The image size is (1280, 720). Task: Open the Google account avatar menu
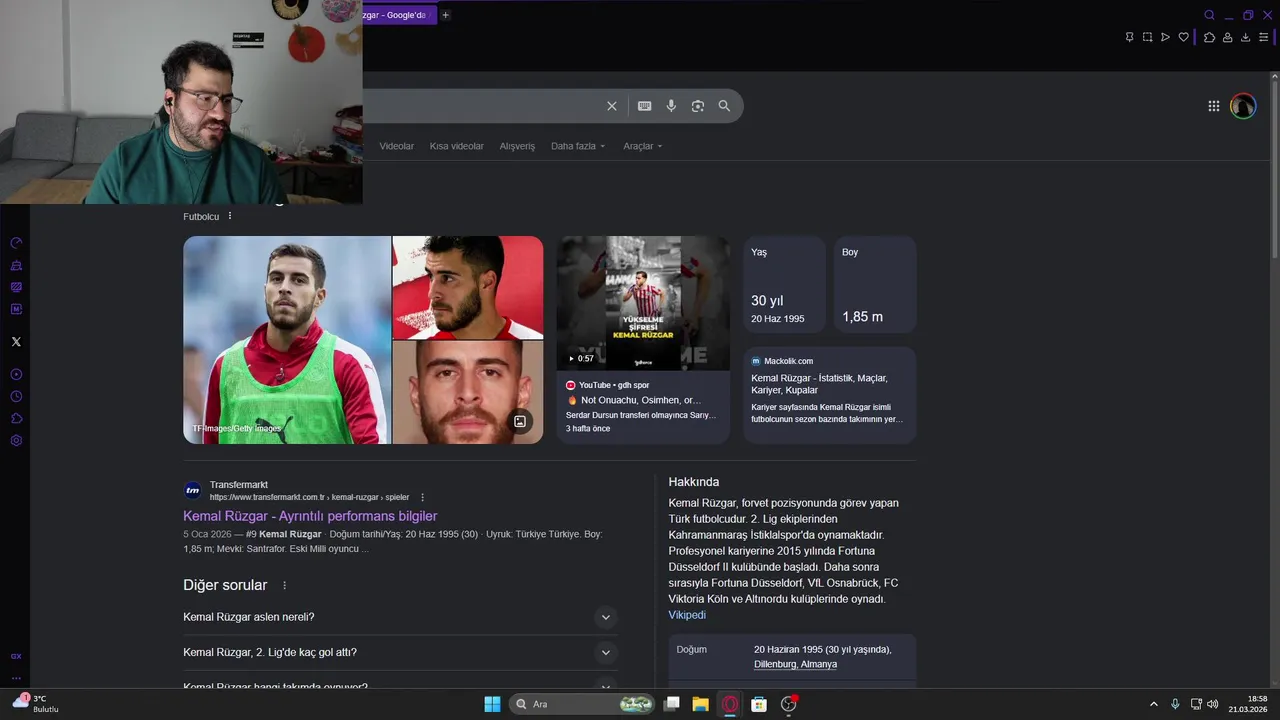pyautogui.click(x=1243, y=106)
